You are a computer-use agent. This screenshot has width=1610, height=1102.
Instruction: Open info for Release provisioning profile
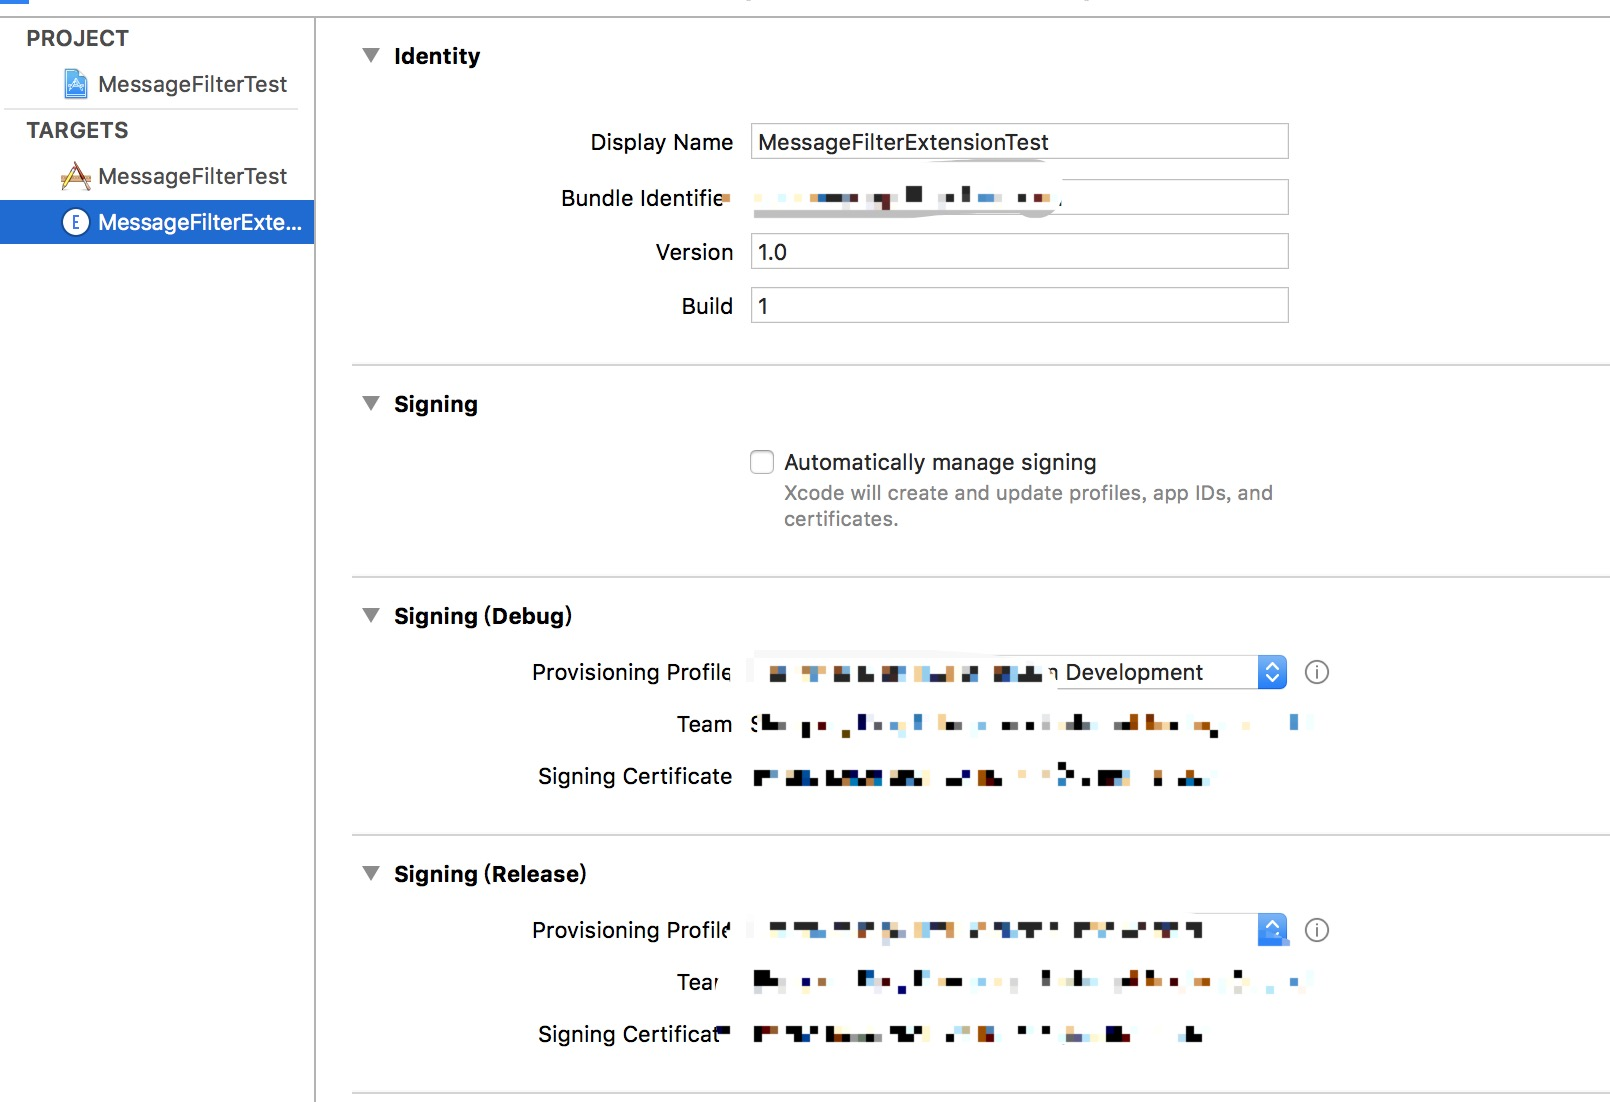tap(1317, 930)
